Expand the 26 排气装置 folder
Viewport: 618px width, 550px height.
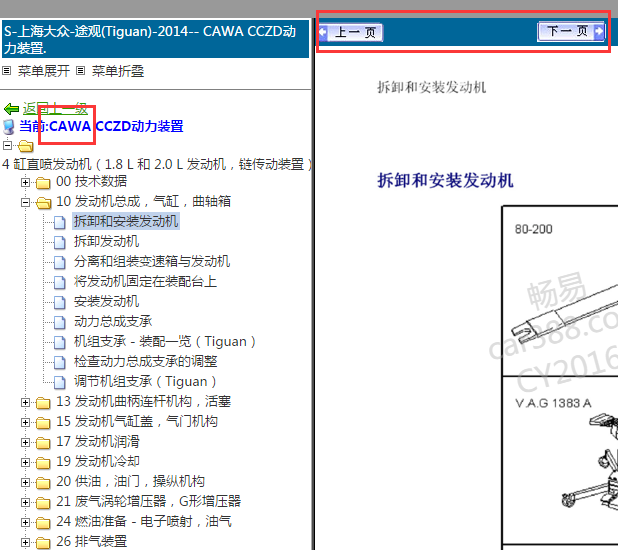26,543
